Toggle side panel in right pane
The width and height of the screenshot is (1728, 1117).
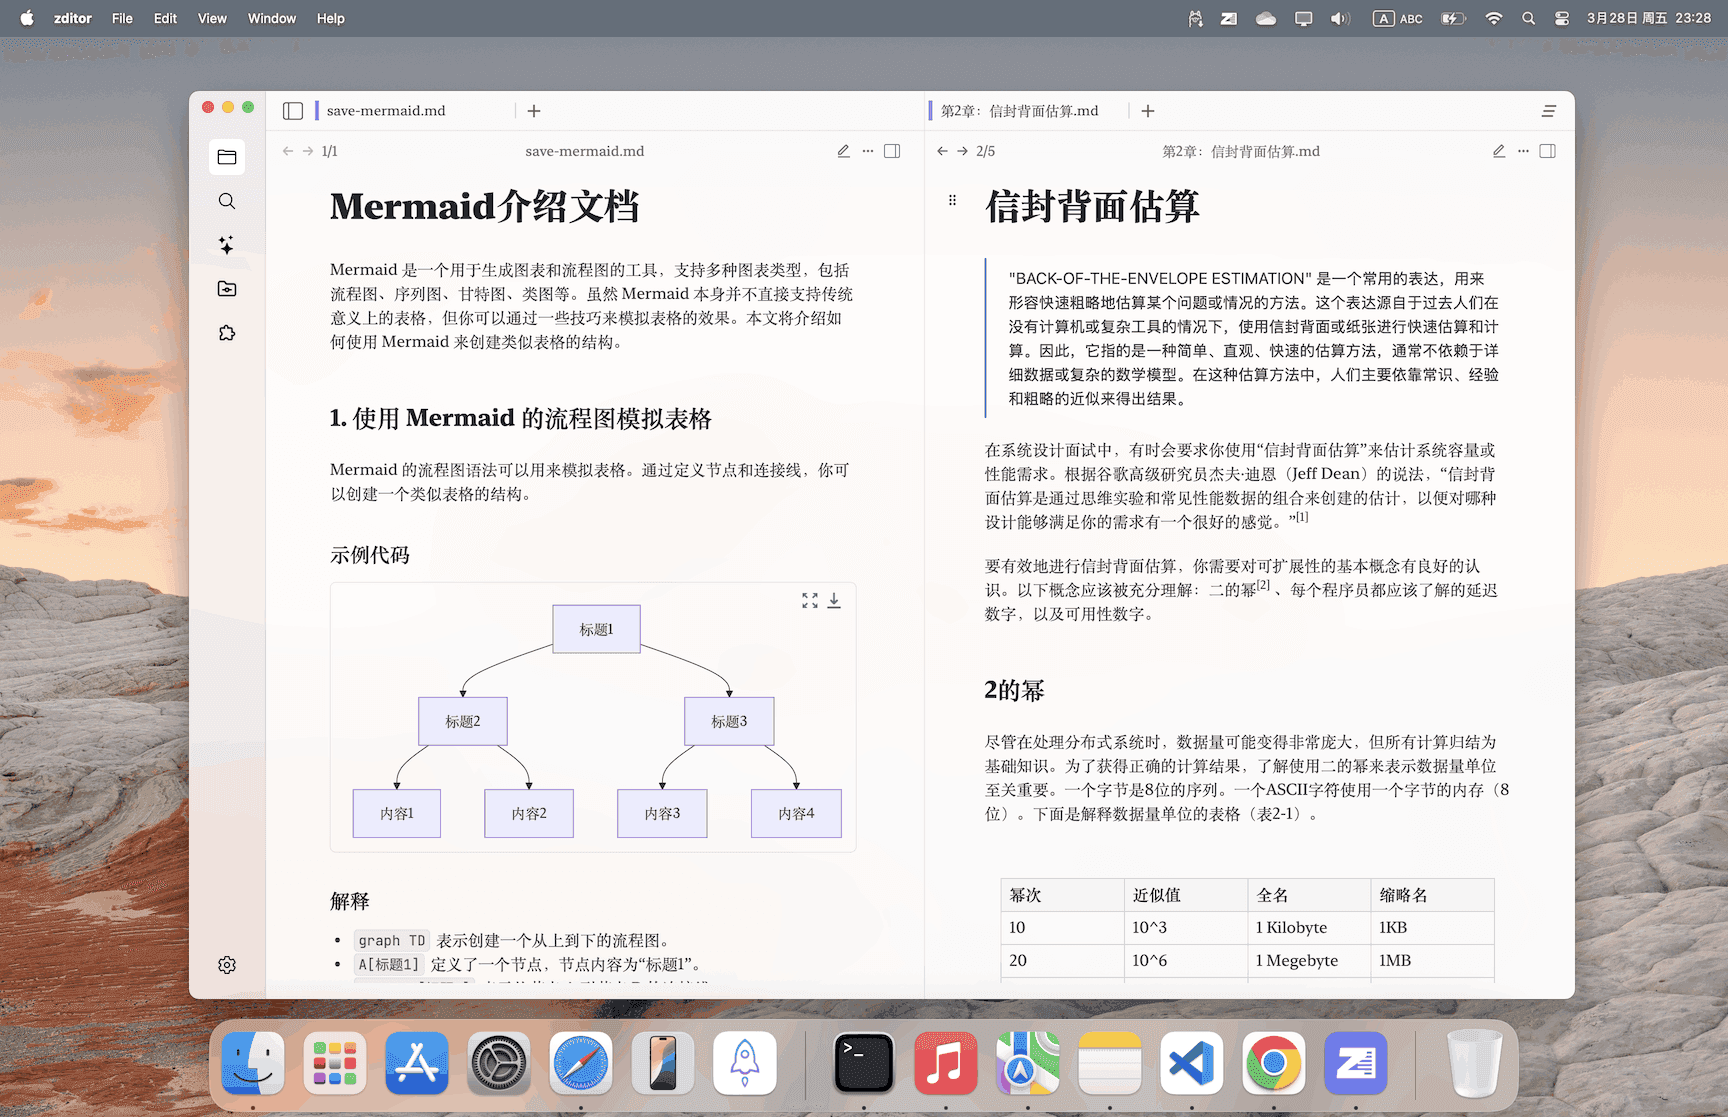1547,151
